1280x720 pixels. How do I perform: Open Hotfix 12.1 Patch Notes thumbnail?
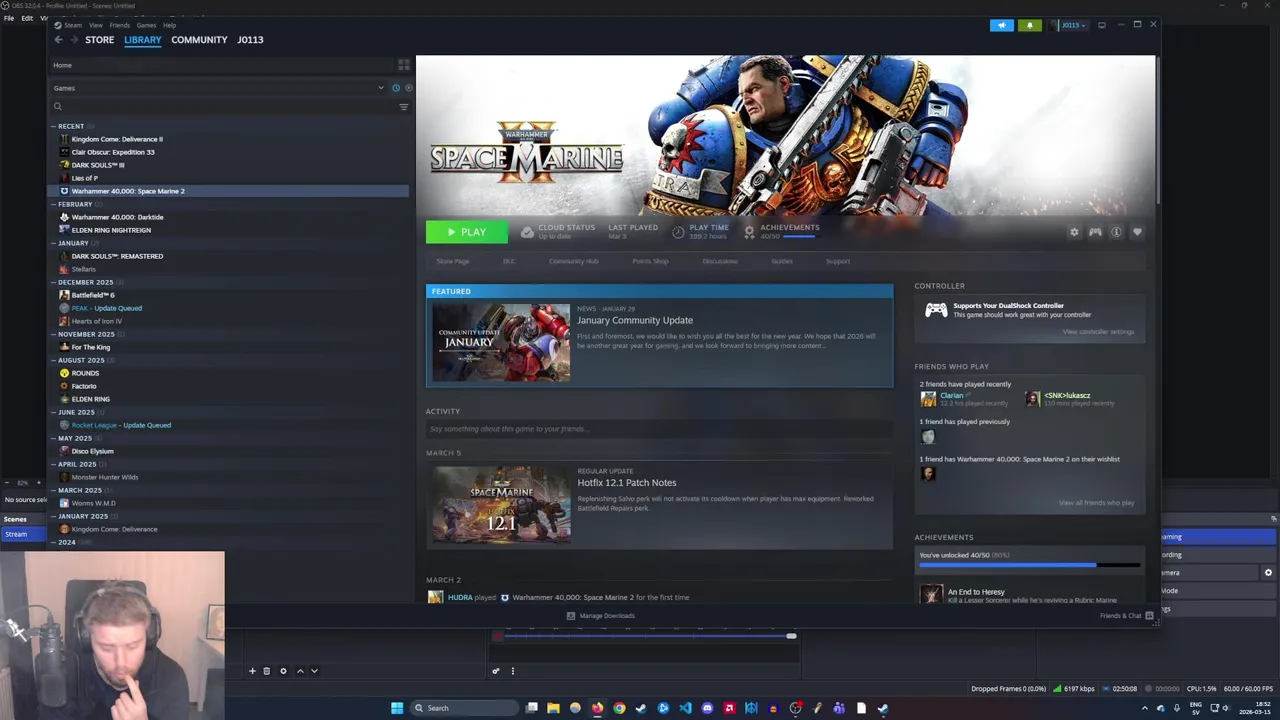tap(501, 505)
